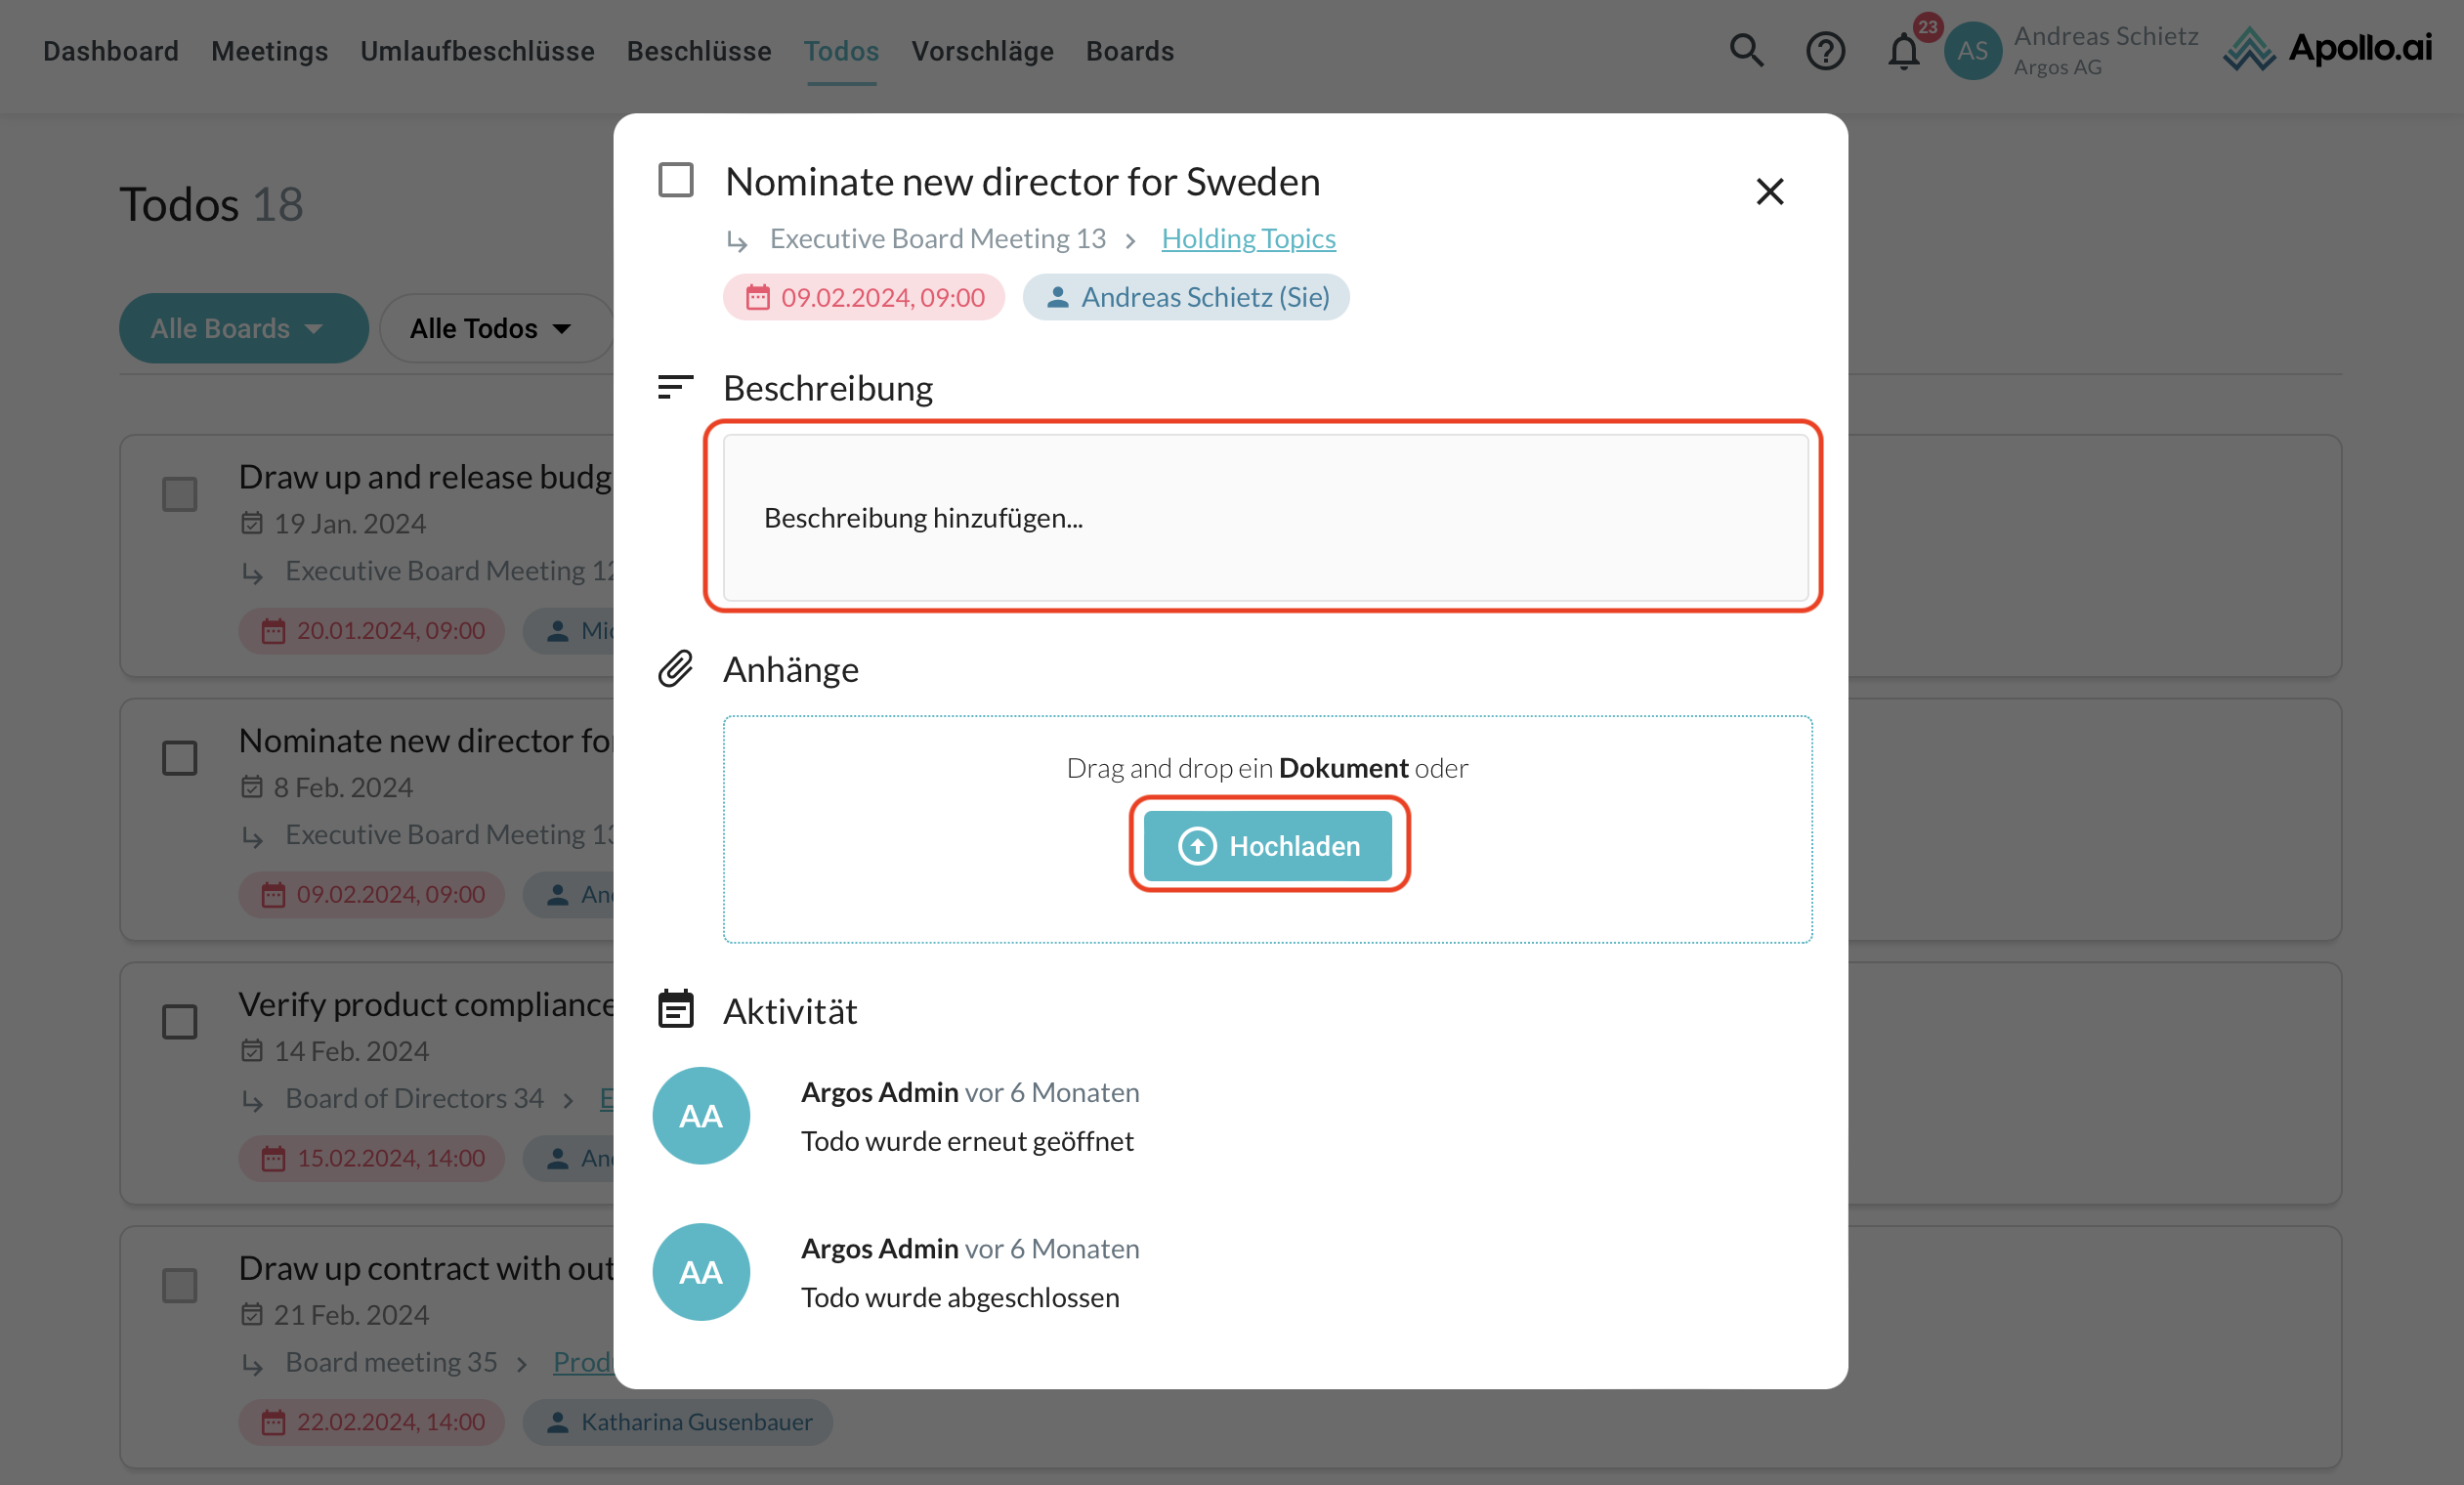Mark Nominate new director todo complete in dialog
2464x1485 pixels.
coord(675,180)
